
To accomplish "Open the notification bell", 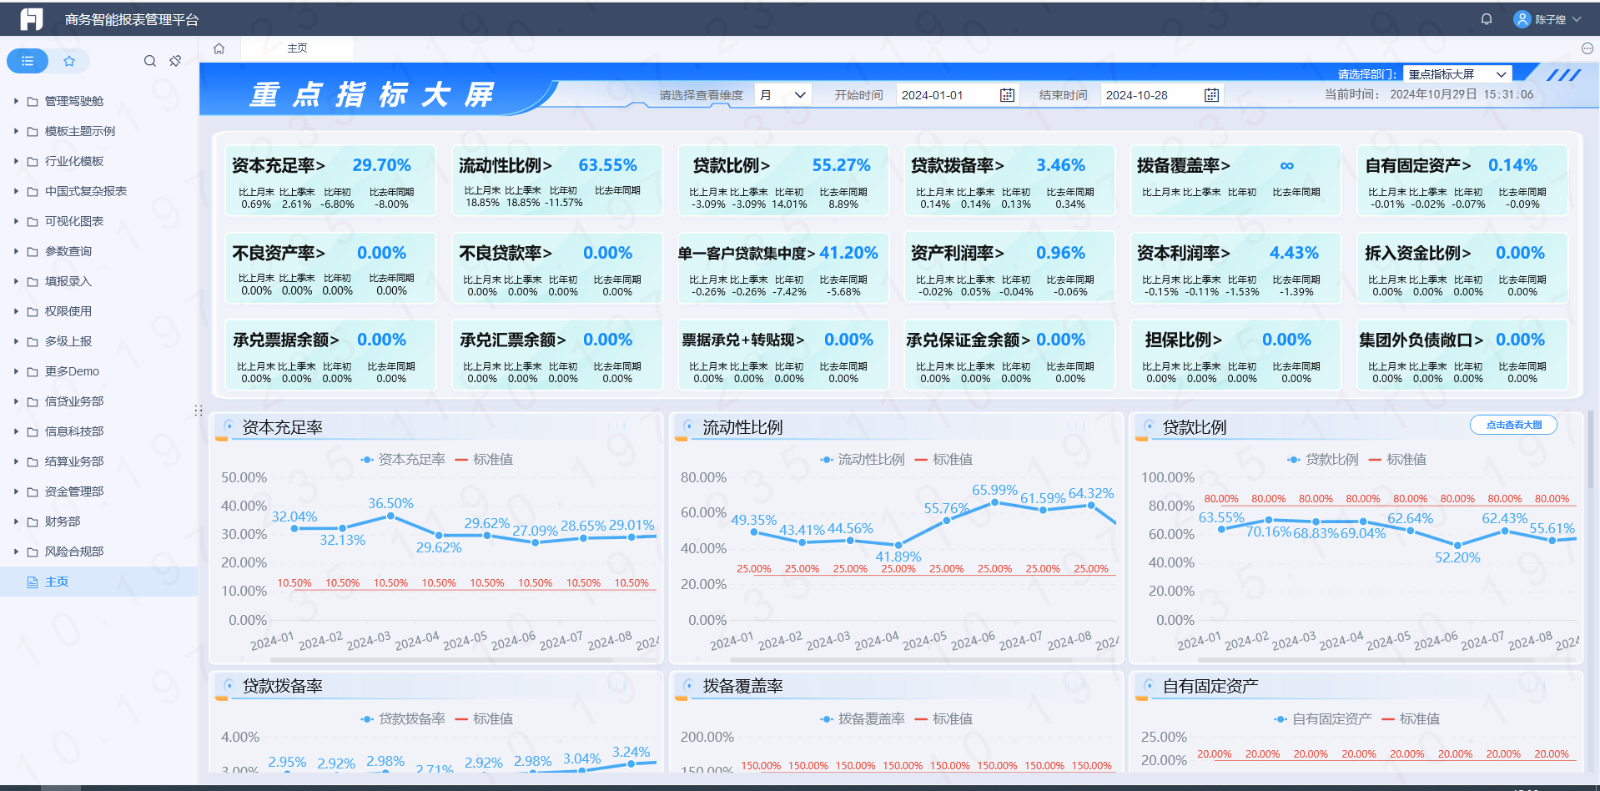I will click(x=1486, y=19).
